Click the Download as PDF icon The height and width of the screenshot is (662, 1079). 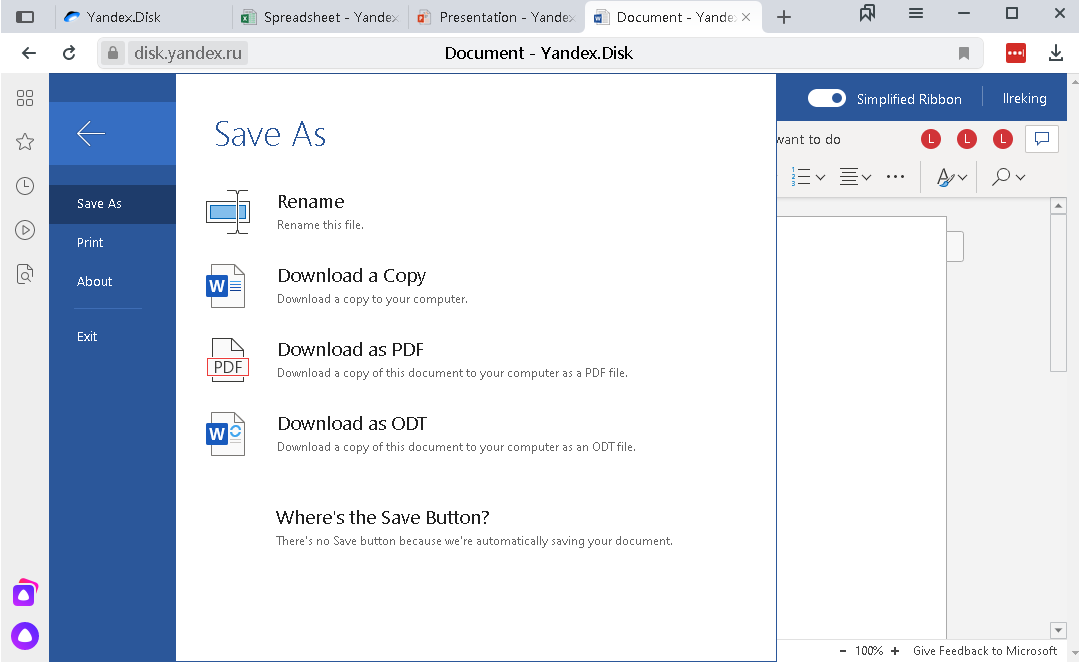click(228, 360)
